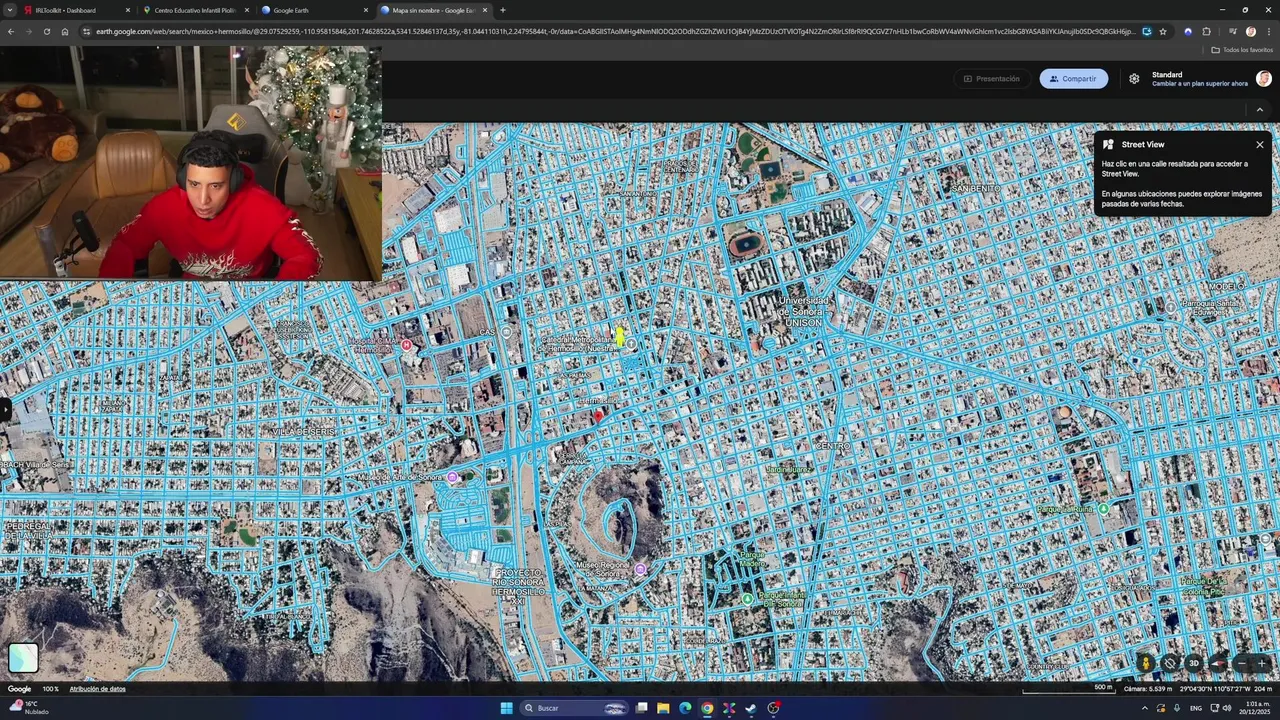Open Google Earth settings gear

click(1134, 79)
